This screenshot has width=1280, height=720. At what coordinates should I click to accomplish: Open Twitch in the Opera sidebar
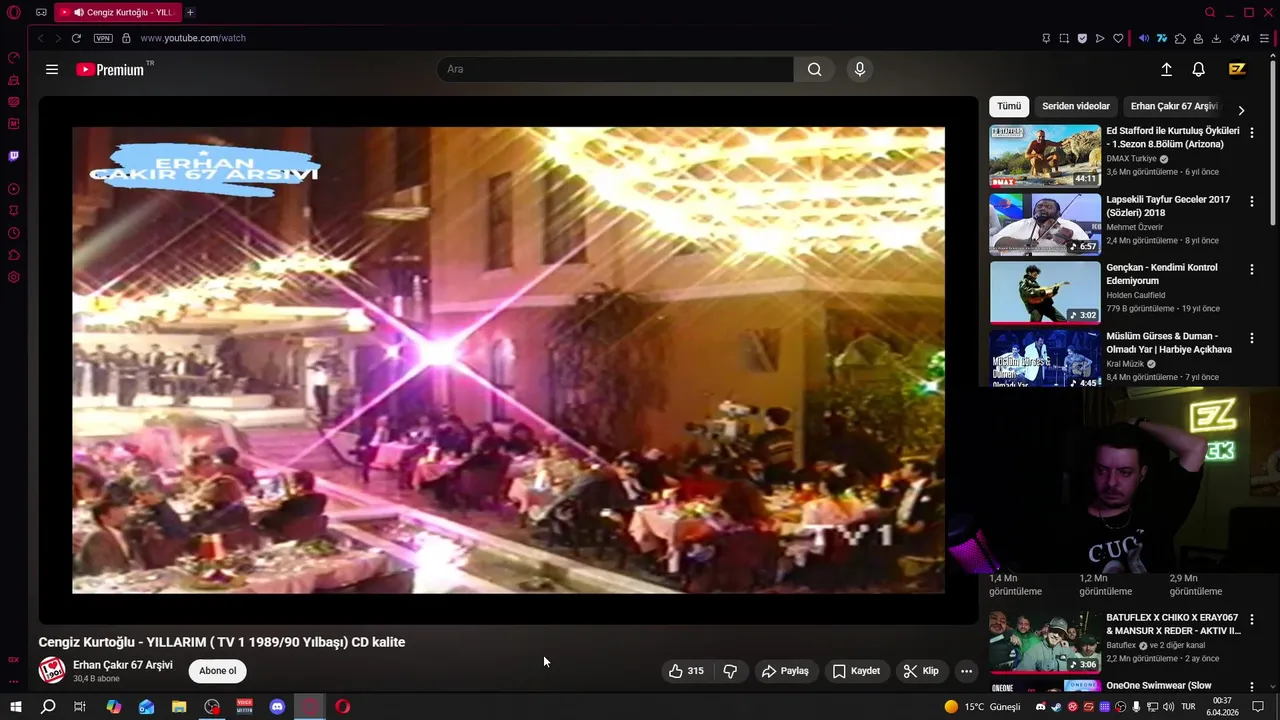13,156
